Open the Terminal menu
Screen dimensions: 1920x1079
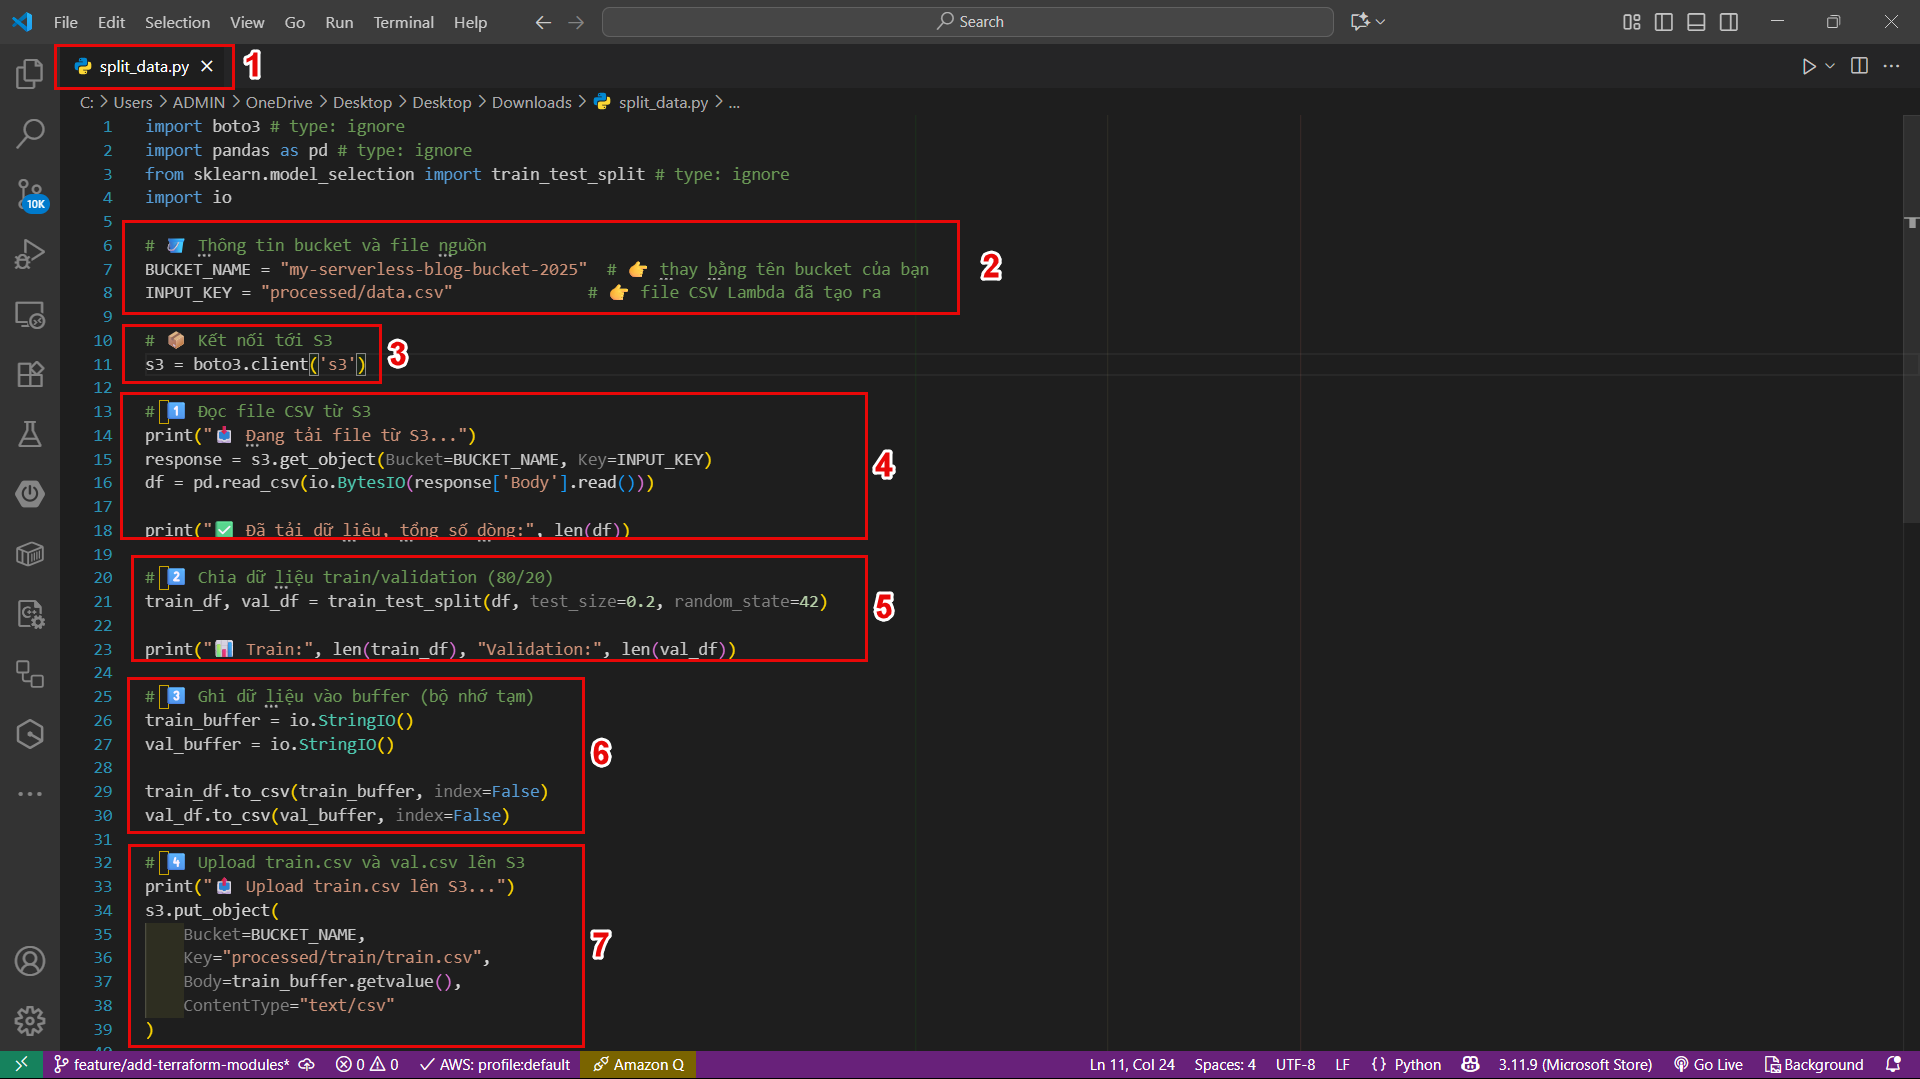pyautogui.click(x=403, y=22)
